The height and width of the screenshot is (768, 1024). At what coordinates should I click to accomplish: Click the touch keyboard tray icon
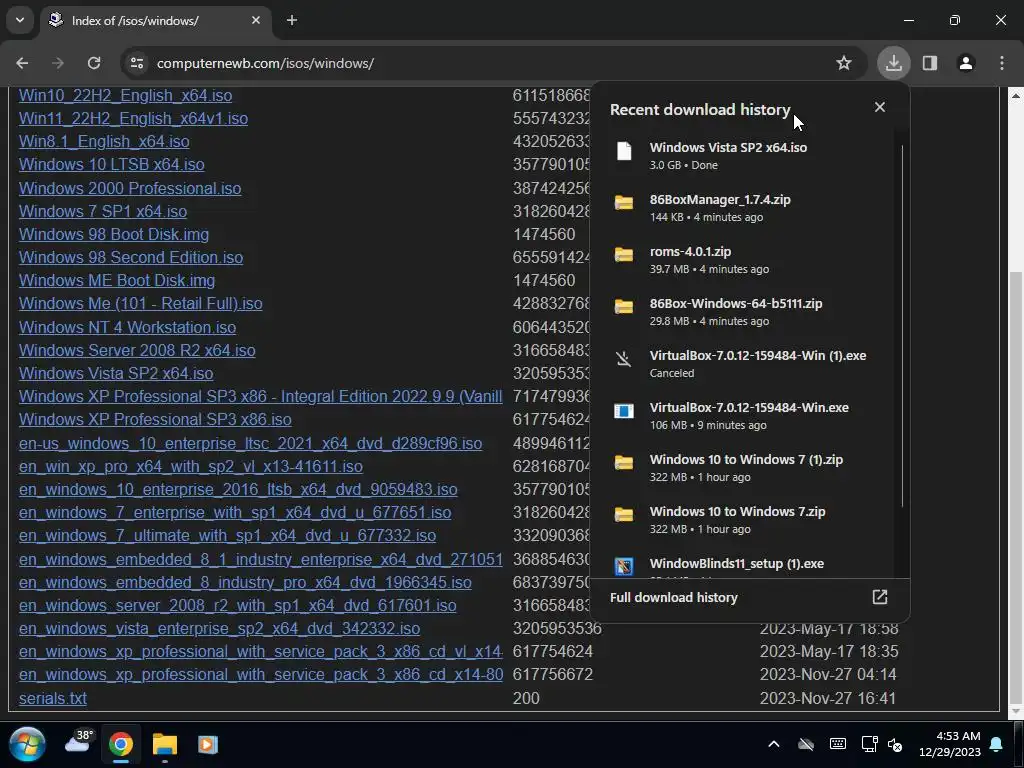838,744
